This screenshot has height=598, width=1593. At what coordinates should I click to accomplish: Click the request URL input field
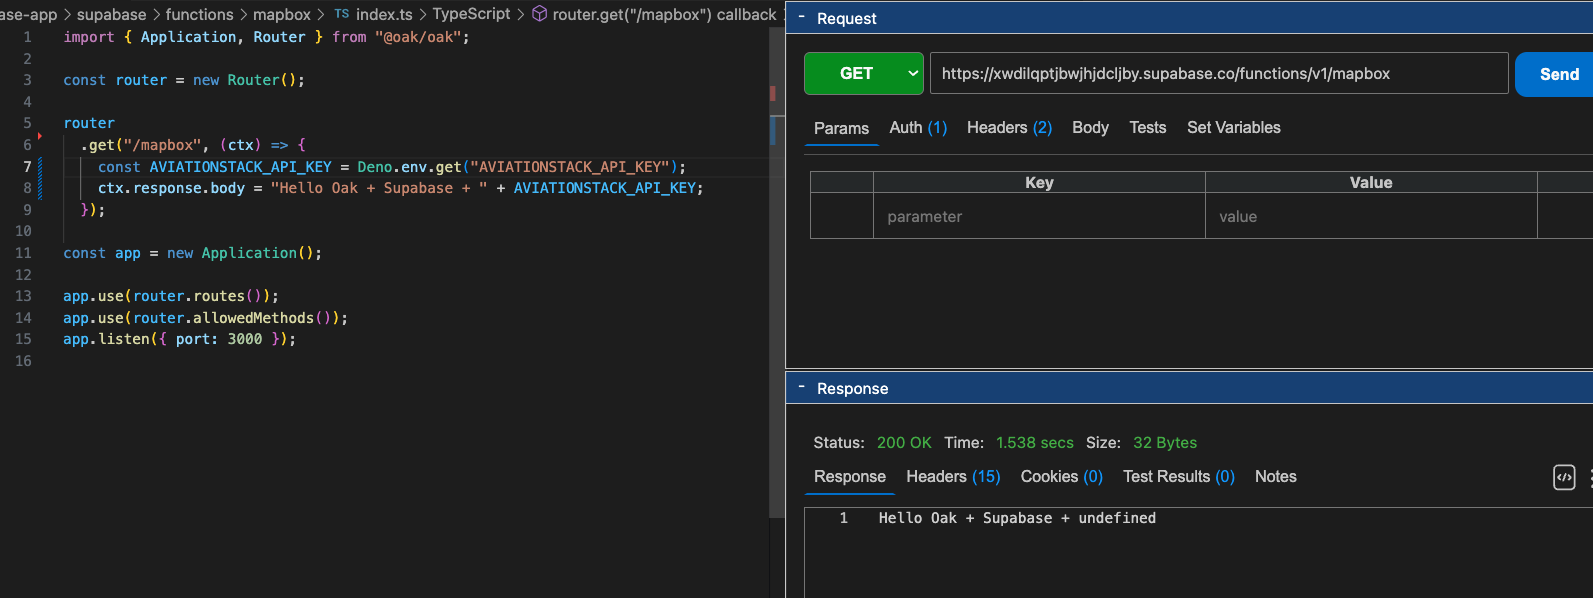tap(1219, 73)
